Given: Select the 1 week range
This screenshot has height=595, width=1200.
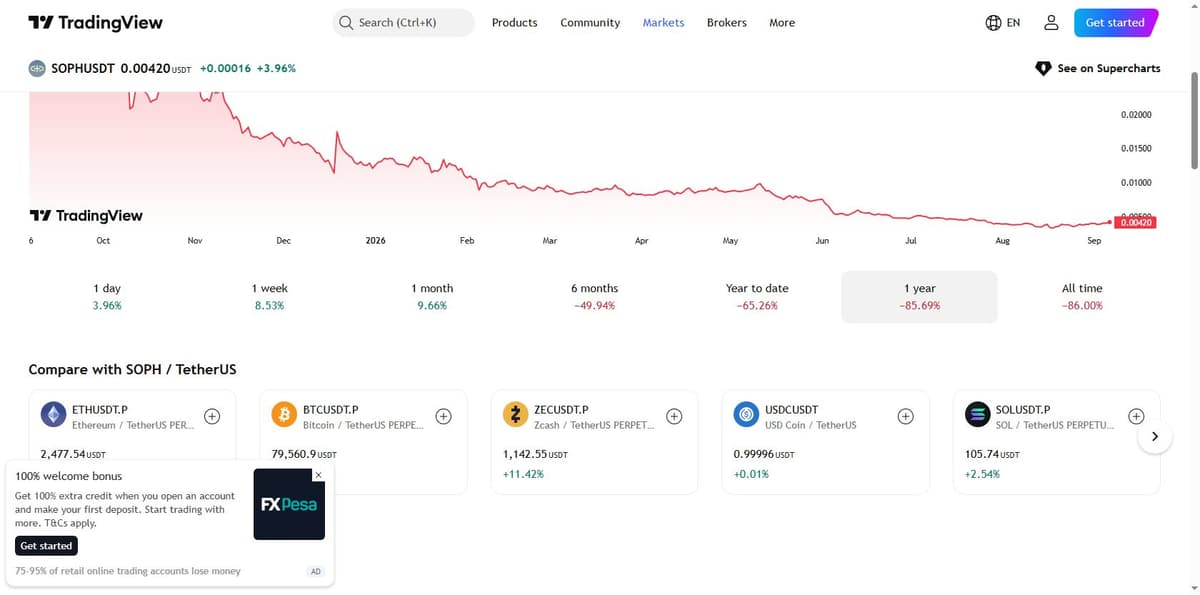Looking at the screenshot, I should click(270, 296).
